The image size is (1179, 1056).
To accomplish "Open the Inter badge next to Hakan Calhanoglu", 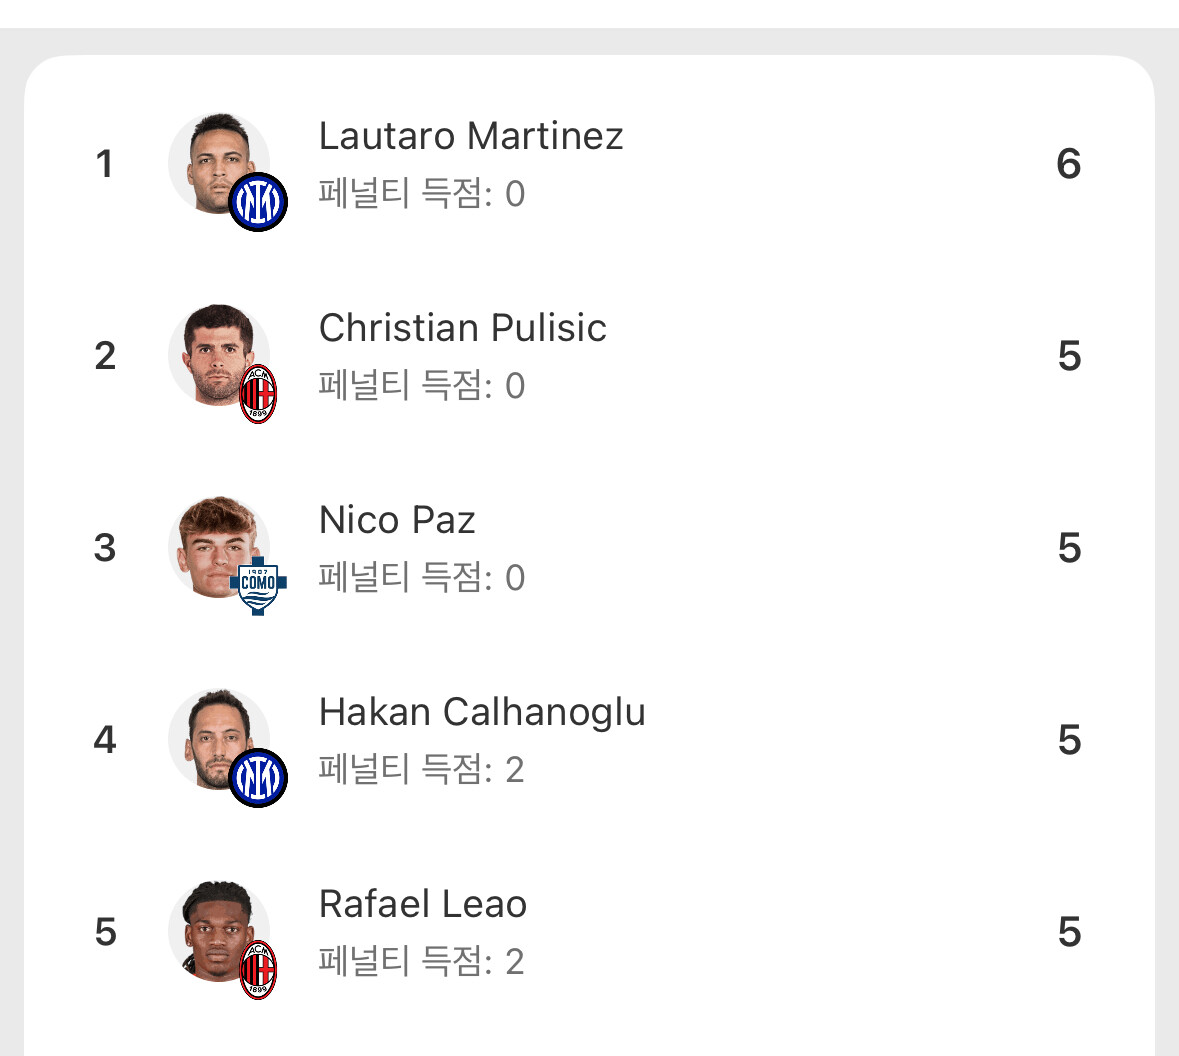I will 258,778.
